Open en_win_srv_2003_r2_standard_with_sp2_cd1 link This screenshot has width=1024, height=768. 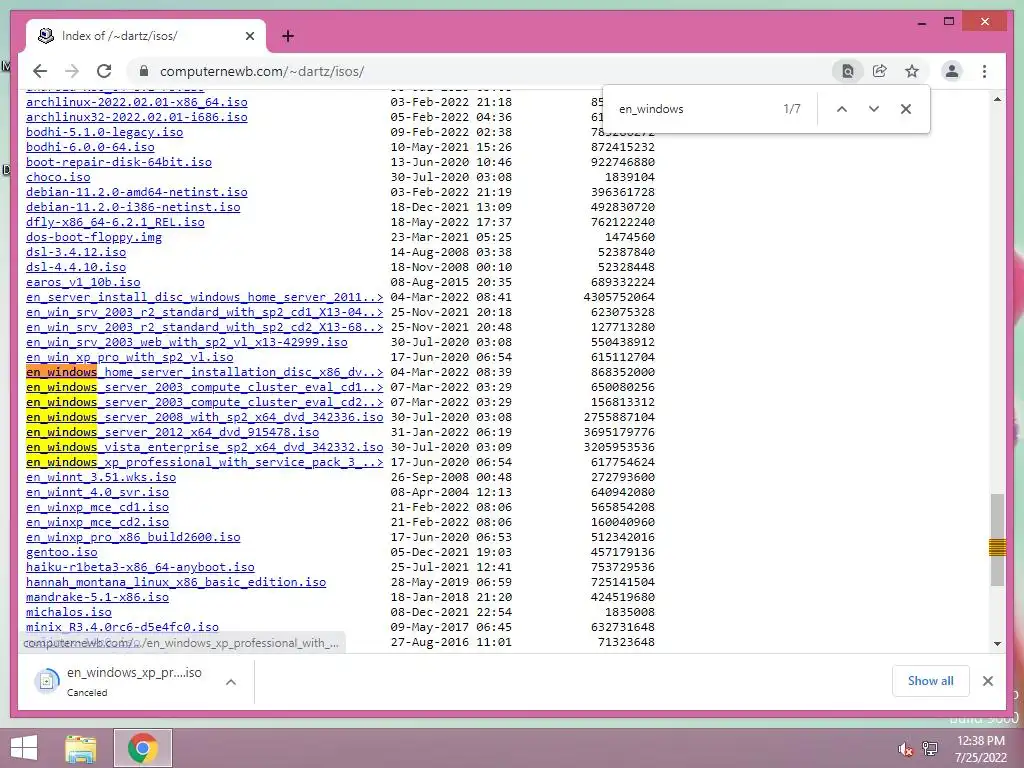[204, 312]
